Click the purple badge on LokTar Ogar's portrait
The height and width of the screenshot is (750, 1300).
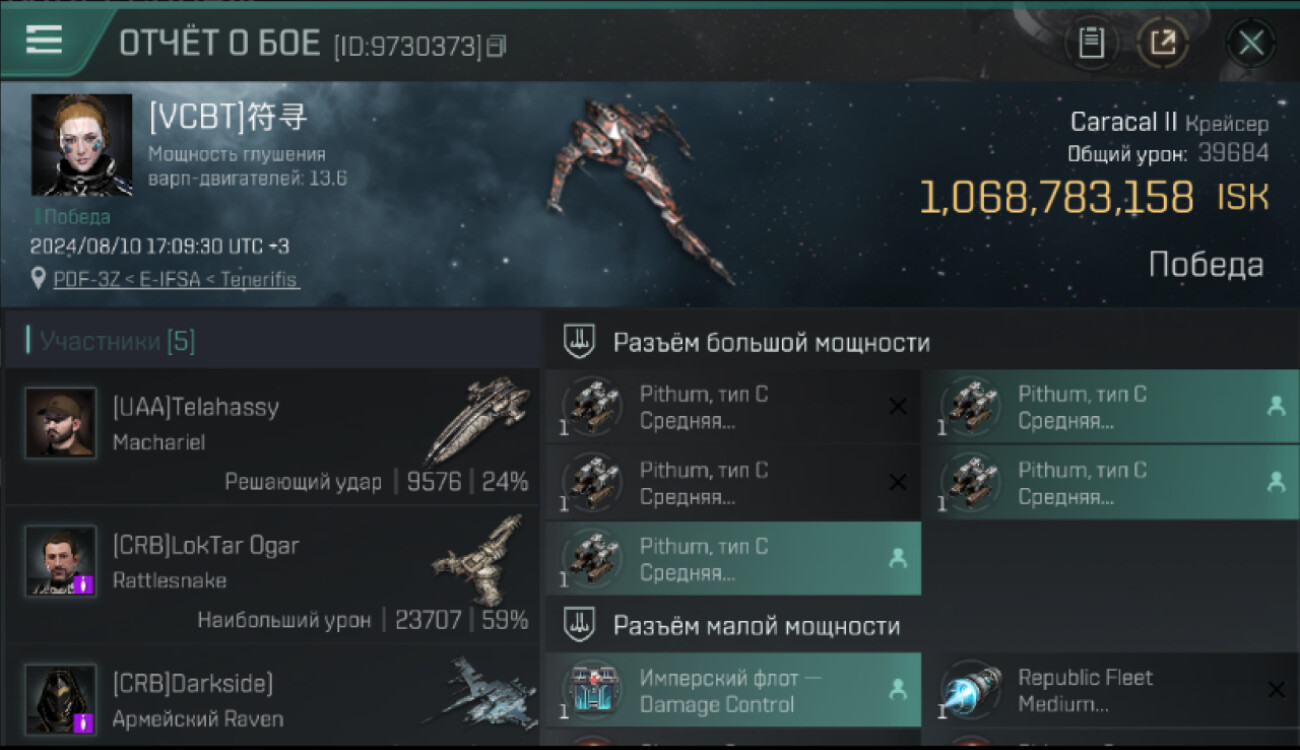point(84,585)
